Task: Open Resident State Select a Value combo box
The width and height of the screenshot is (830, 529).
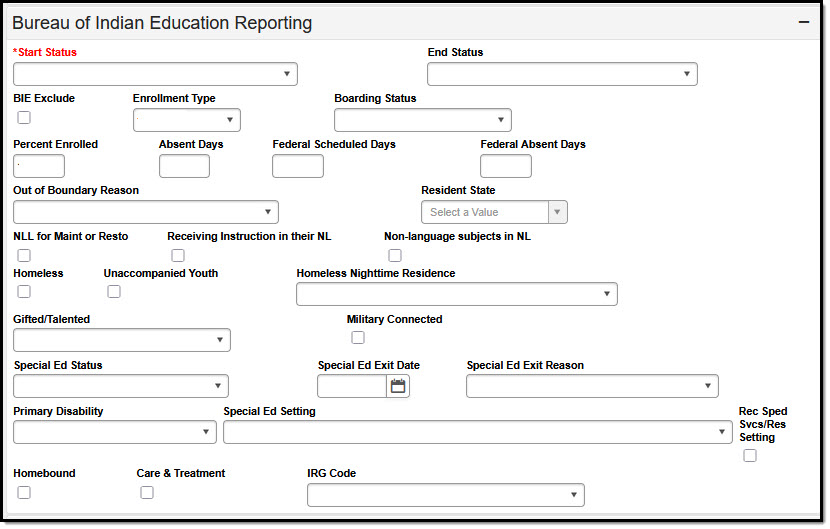Action: pyautogui.click(x=494, y=212)
